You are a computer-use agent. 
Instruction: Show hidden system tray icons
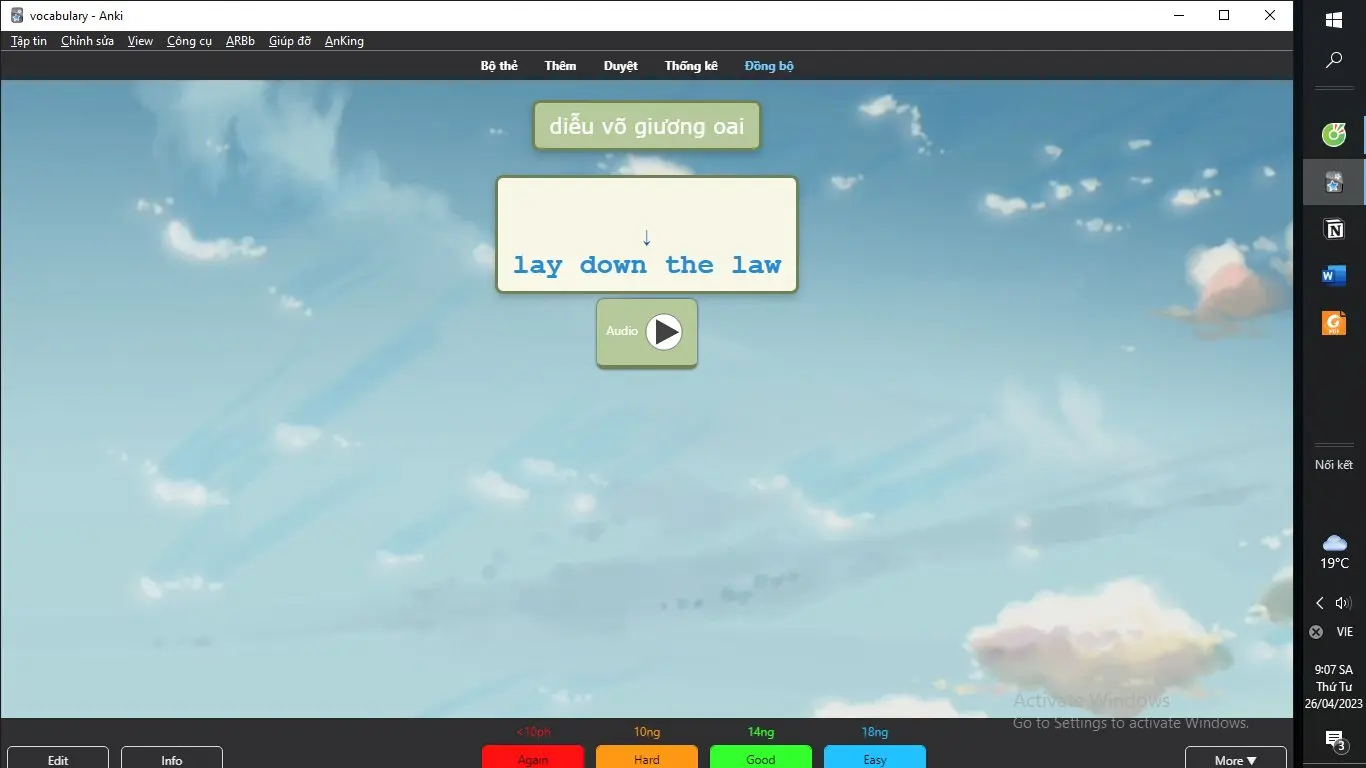tap(1320, 603)
